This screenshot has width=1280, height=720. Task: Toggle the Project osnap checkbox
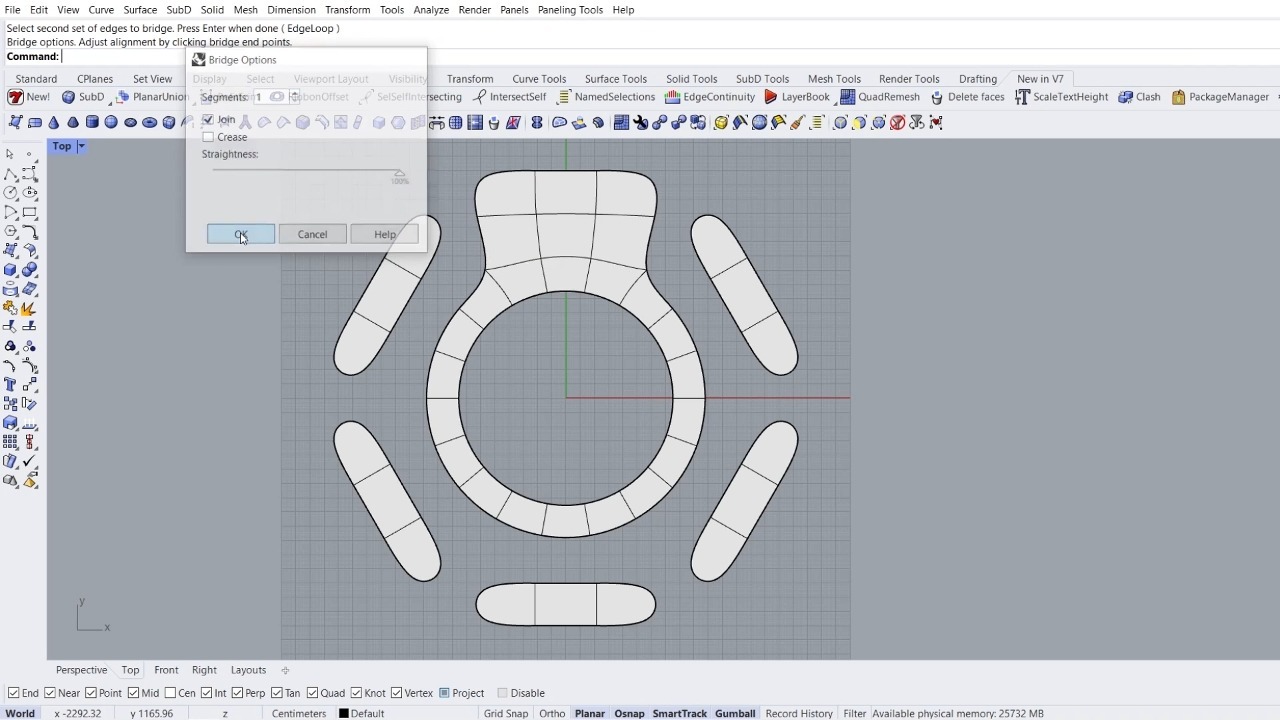tap(444, 693)
